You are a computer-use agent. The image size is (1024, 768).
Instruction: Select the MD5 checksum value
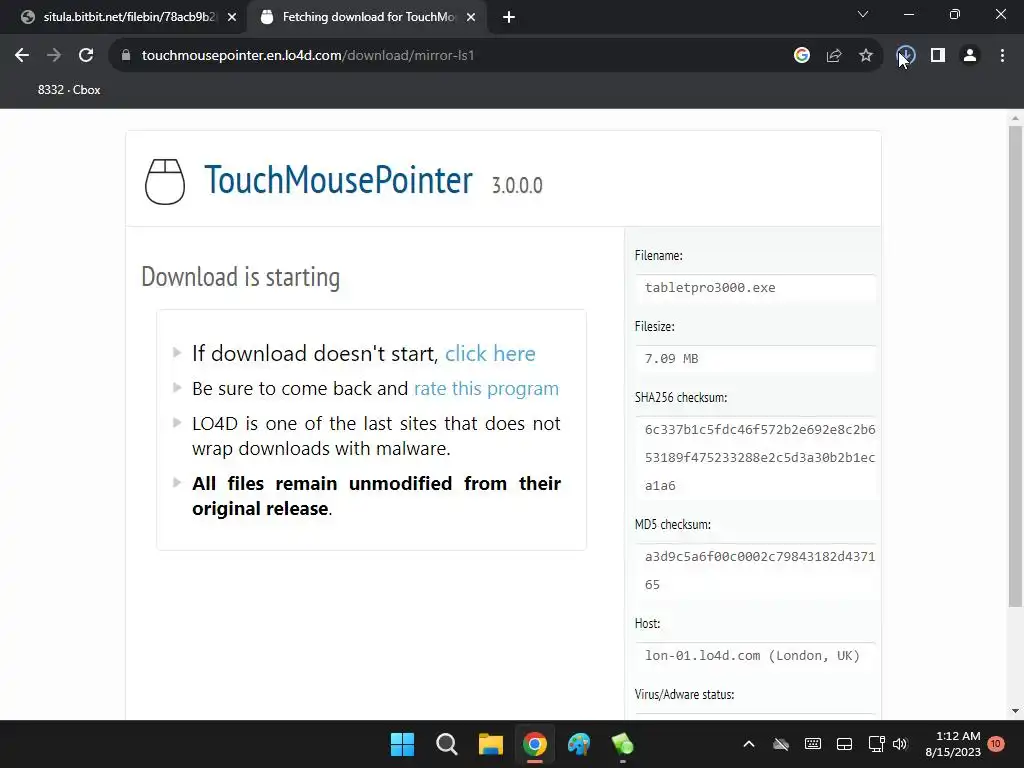(760, 570)
